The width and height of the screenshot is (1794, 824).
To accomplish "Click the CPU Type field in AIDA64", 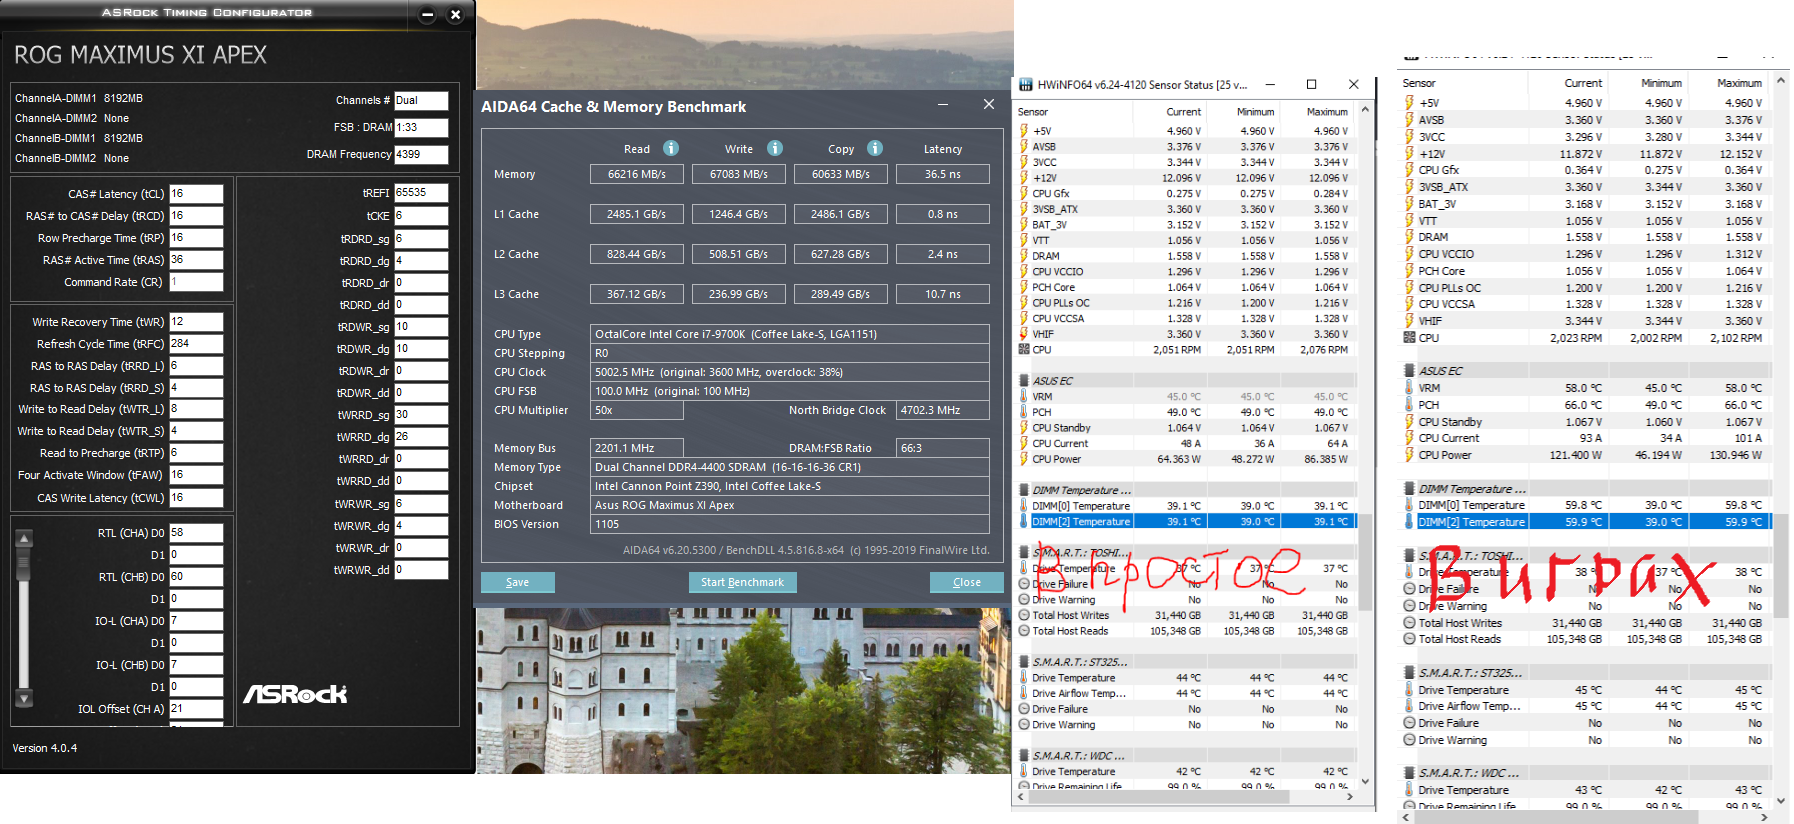I will tap(790, 334).
